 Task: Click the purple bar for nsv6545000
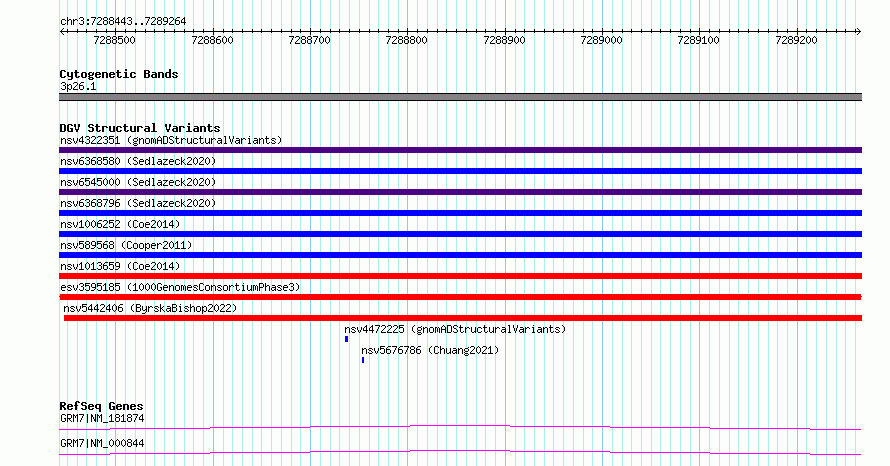pyautogui.click(x=460, y=192)
